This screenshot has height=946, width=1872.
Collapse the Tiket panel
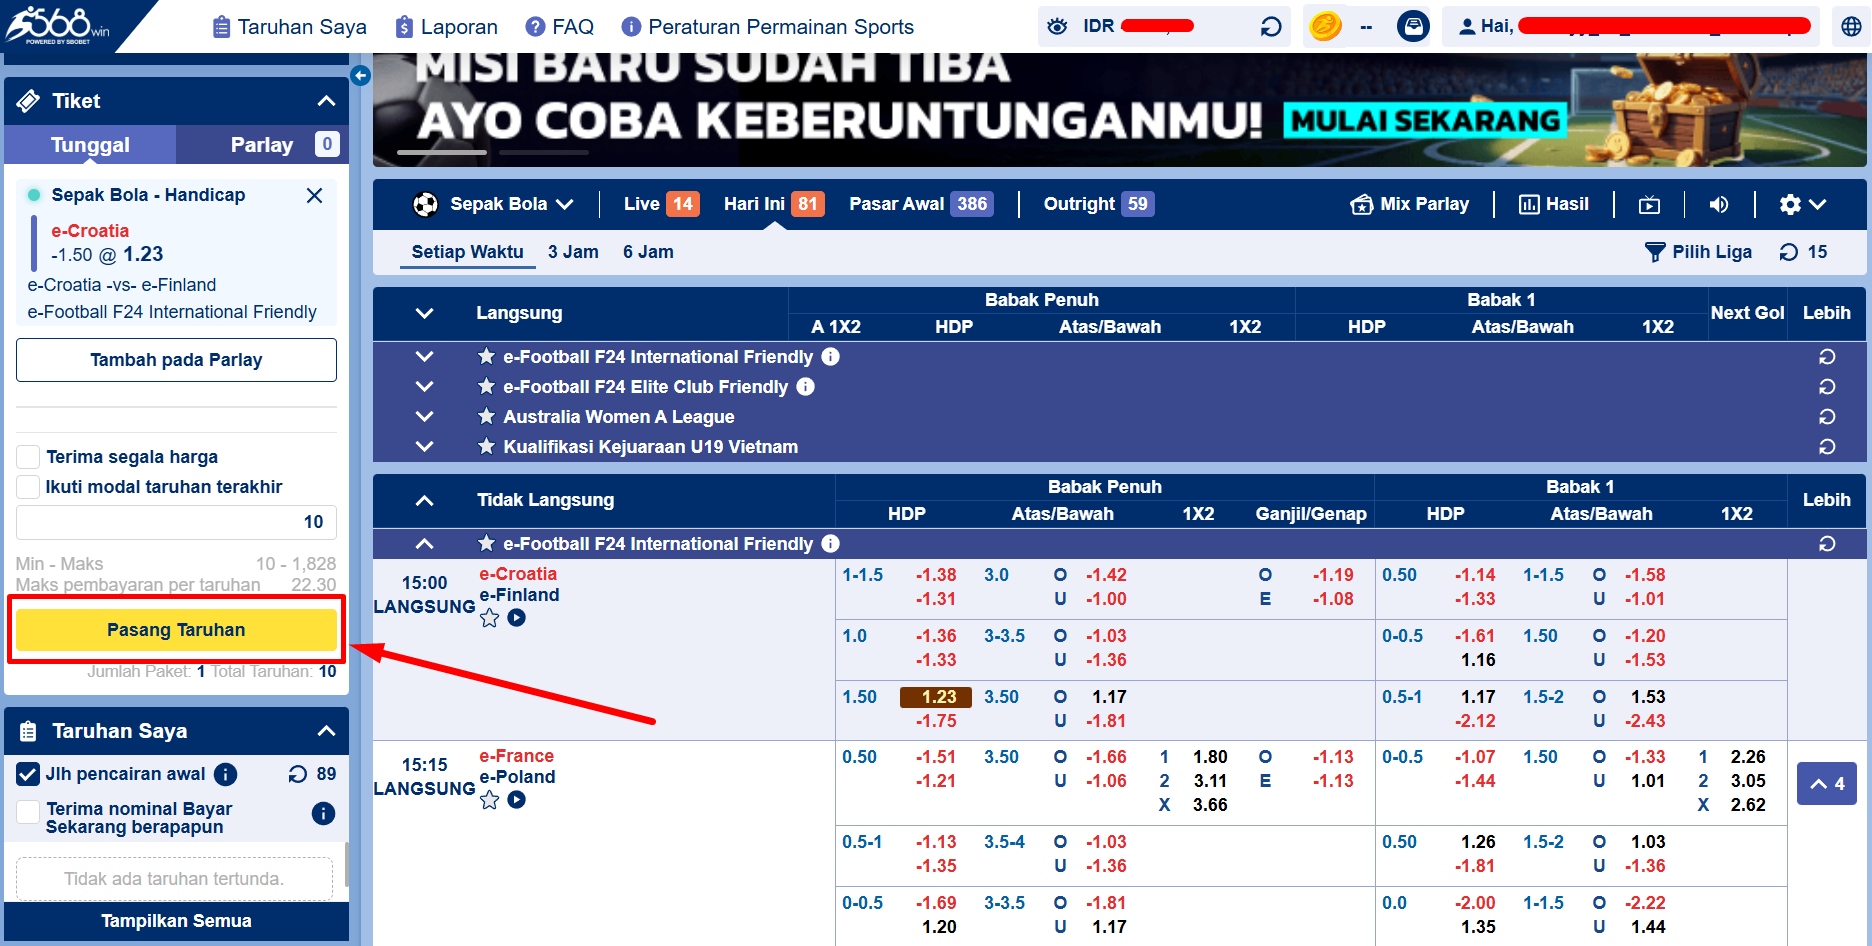click(x=325, y=100)
